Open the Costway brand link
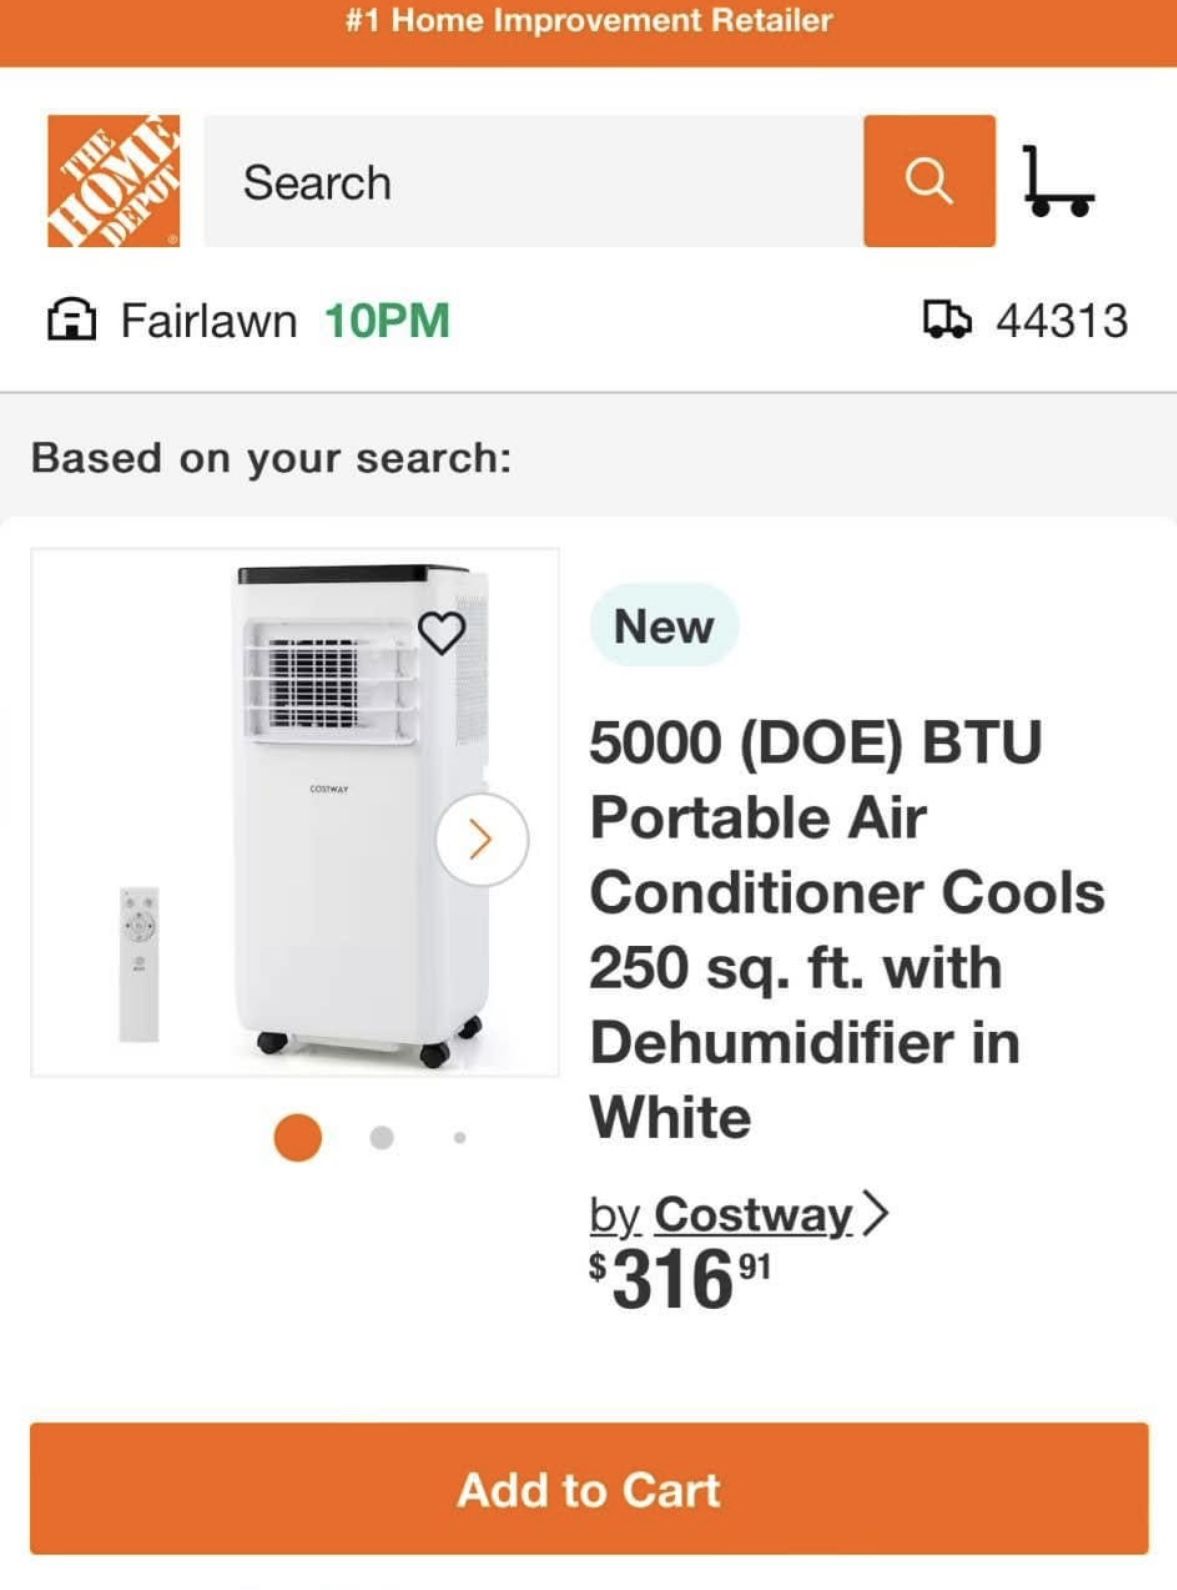This screenshot has width=1177, height=1590. (752, 1215)
